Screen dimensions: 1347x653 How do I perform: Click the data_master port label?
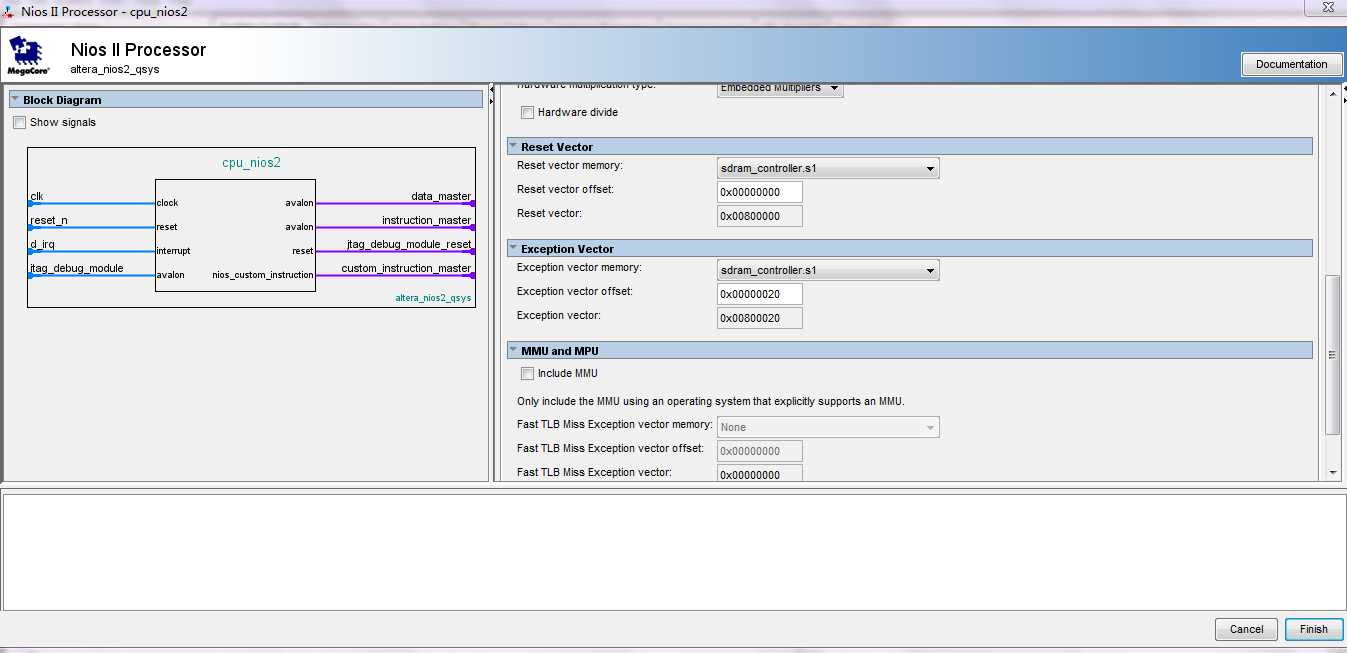click(441, 196)
